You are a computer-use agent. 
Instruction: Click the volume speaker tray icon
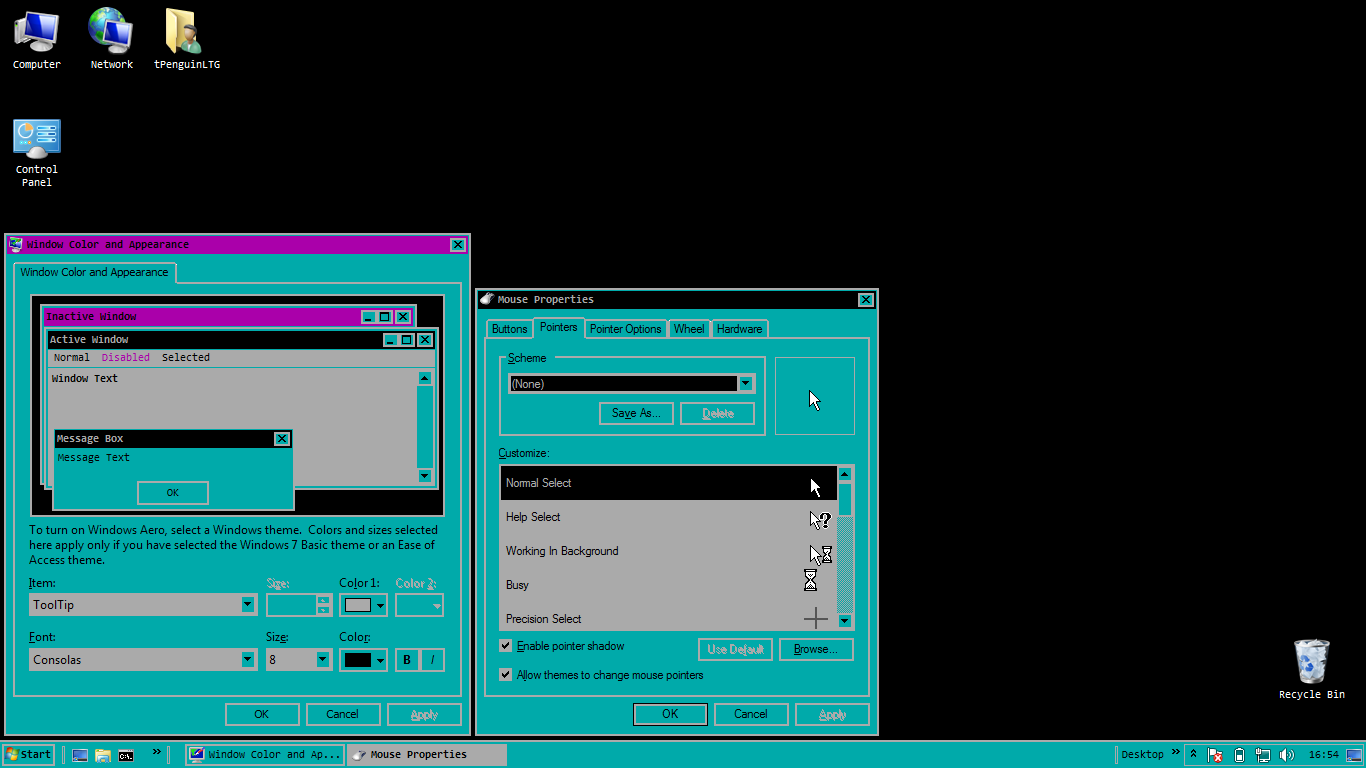coord(1287,755)
